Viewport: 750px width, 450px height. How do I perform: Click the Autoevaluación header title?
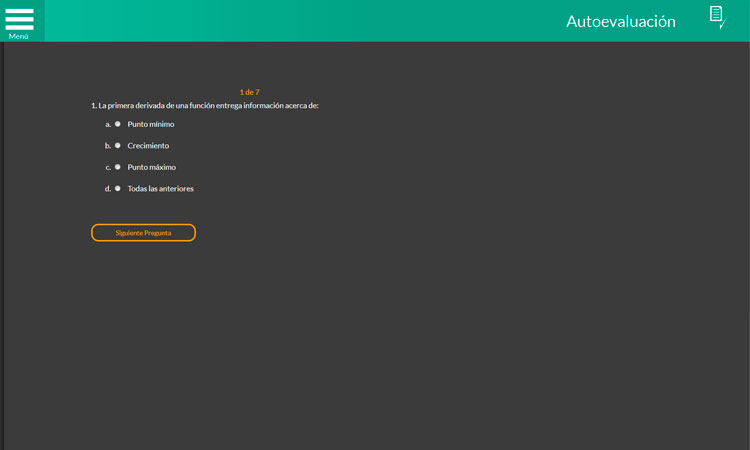(620, 21)
